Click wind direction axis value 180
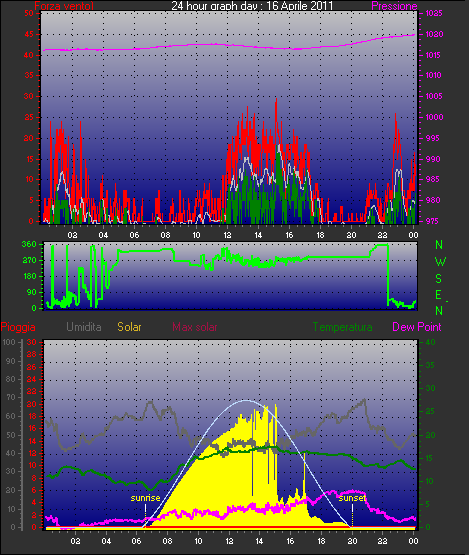The width and height of the screenshot is (469, 555). coord(29,276)
